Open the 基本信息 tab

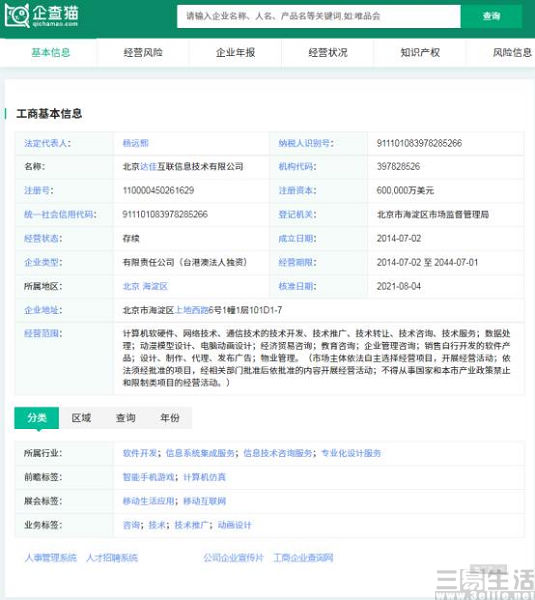click(51, 52)
